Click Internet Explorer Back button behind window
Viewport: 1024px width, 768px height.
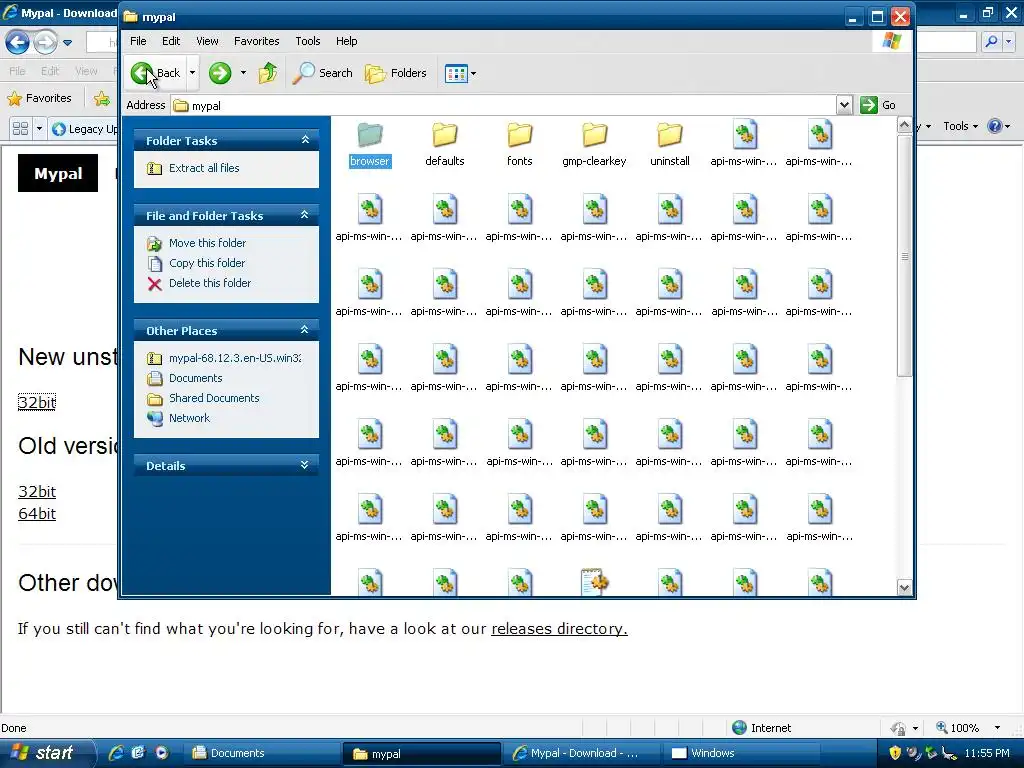[x=17, y=43]
